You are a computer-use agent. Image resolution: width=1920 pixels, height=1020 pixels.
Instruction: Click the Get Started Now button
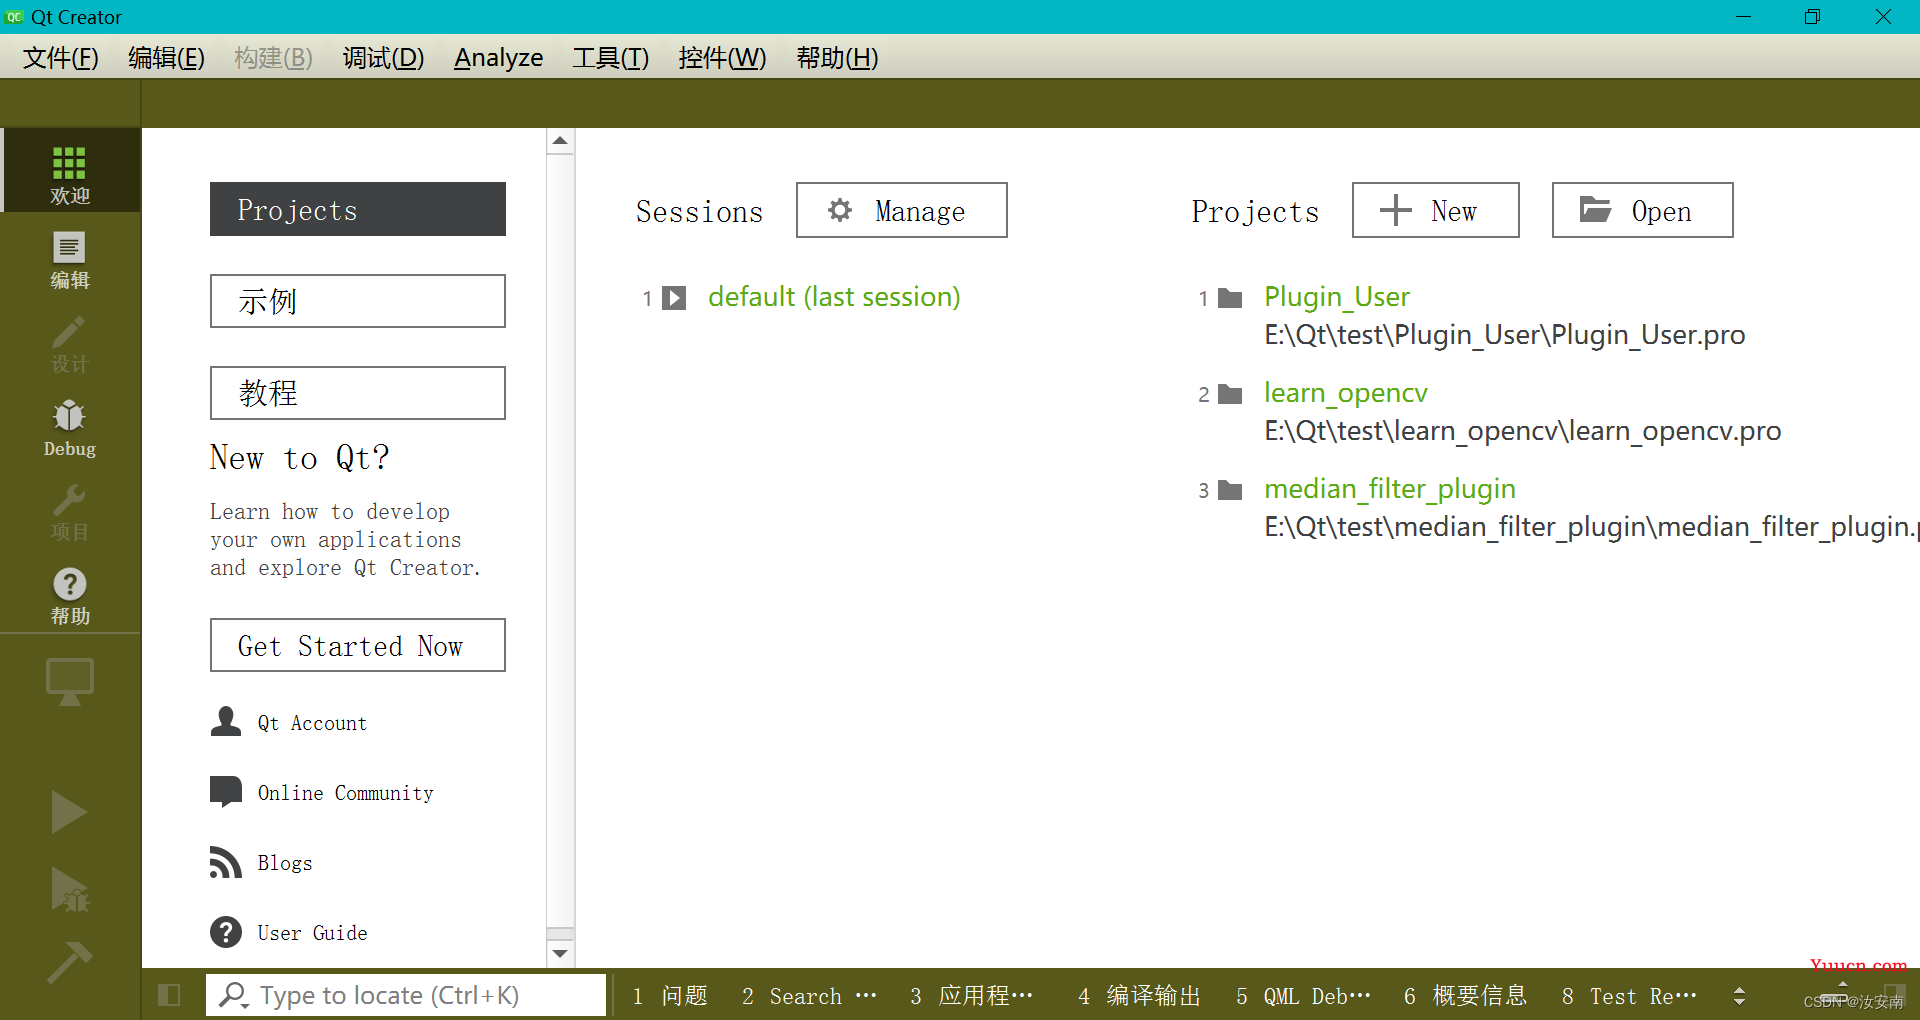[358, 645]
